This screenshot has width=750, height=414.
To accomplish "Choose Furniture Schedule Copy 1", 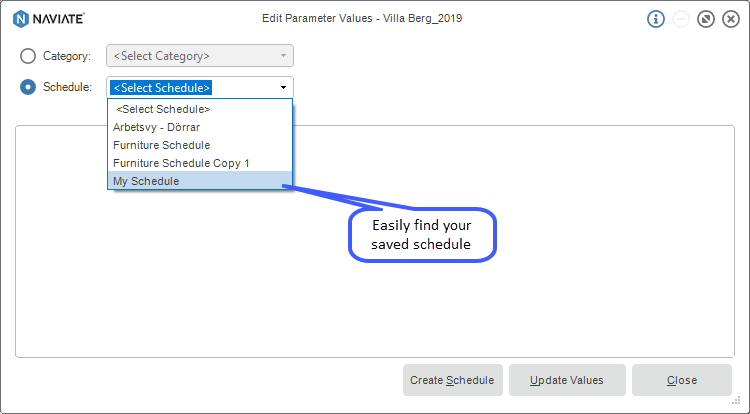I will (181, 163).
